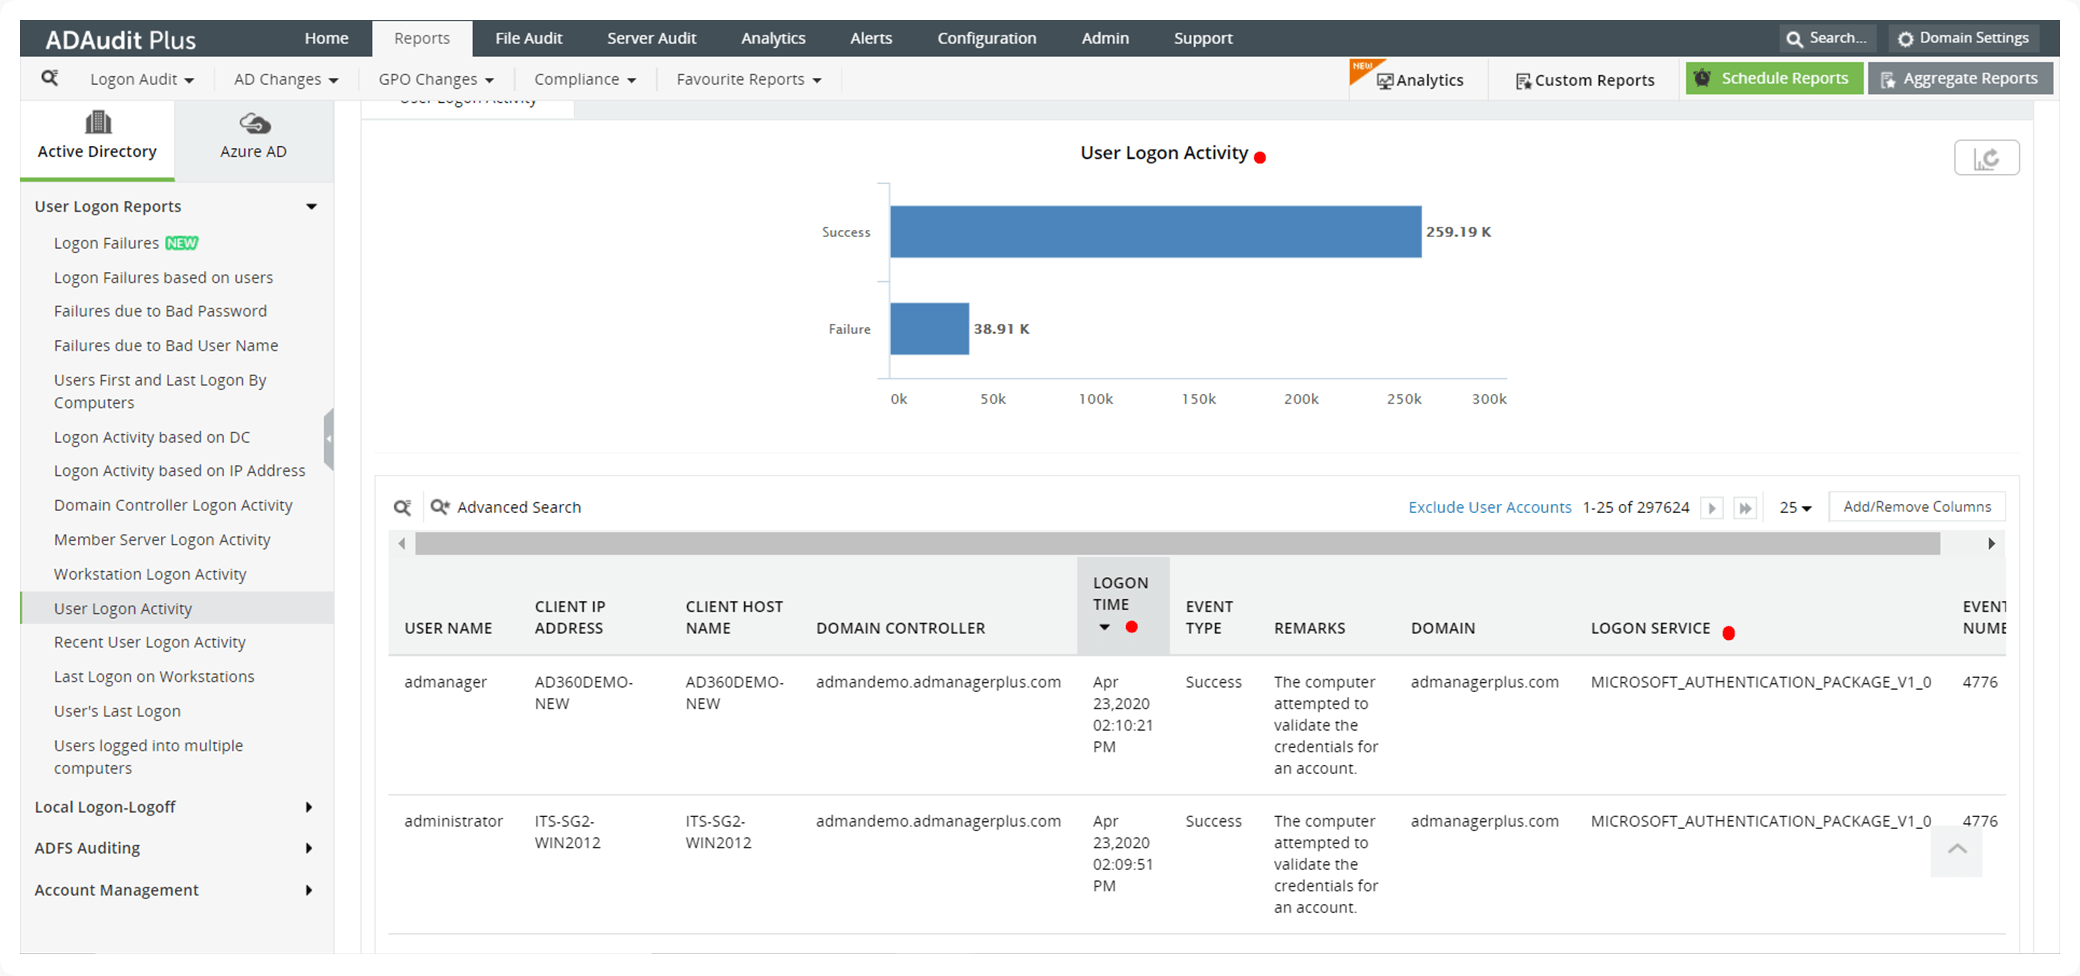Open the Admin tab
Viewport: 2080px width, 976px height.
coord(1105,38)
